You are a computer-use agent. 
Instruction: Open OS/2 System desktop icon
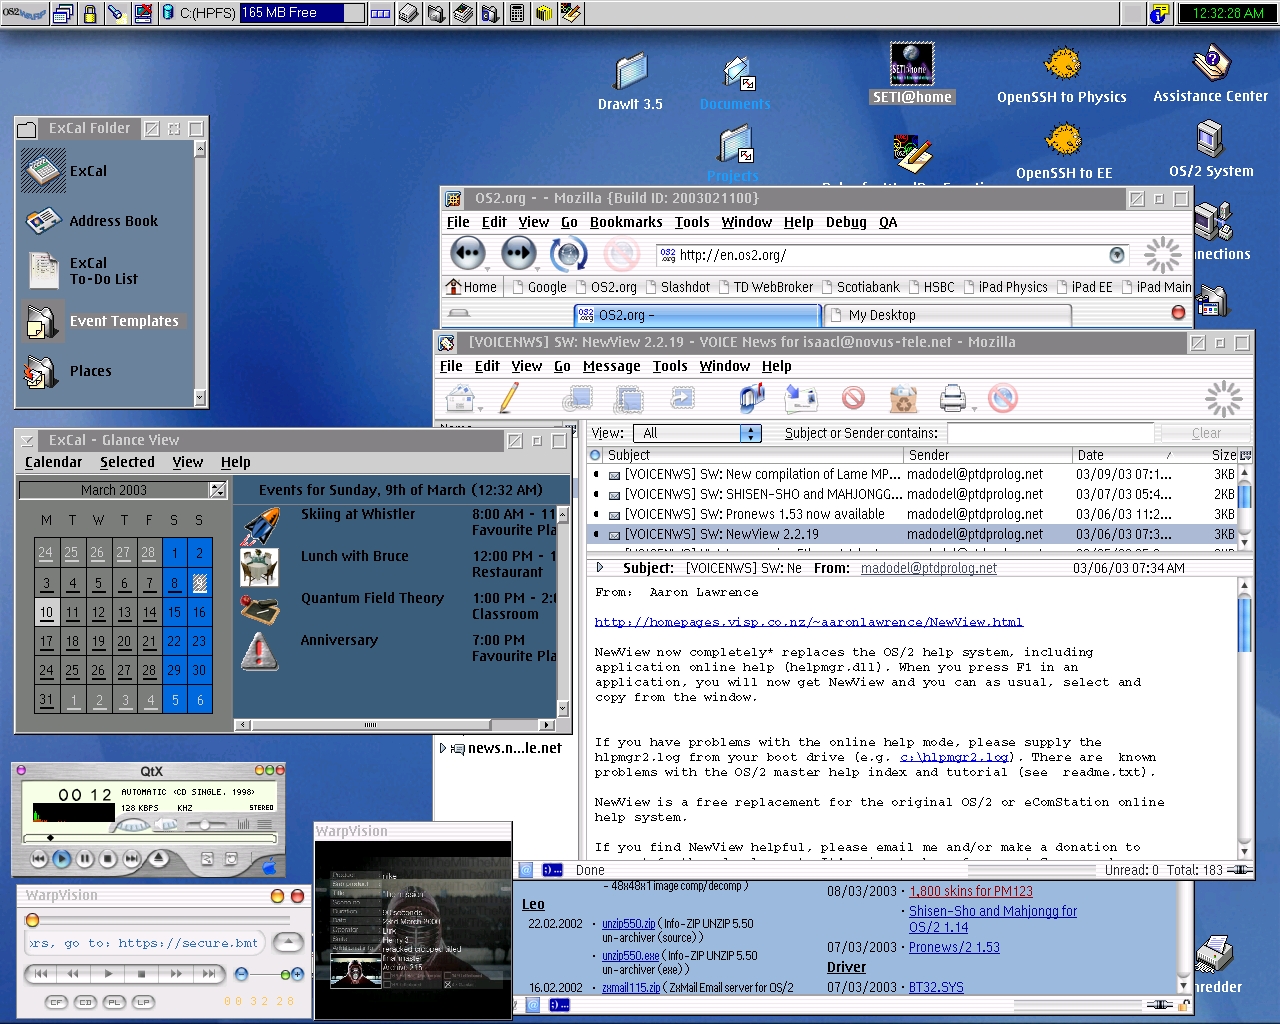[x=1210, y=139]
